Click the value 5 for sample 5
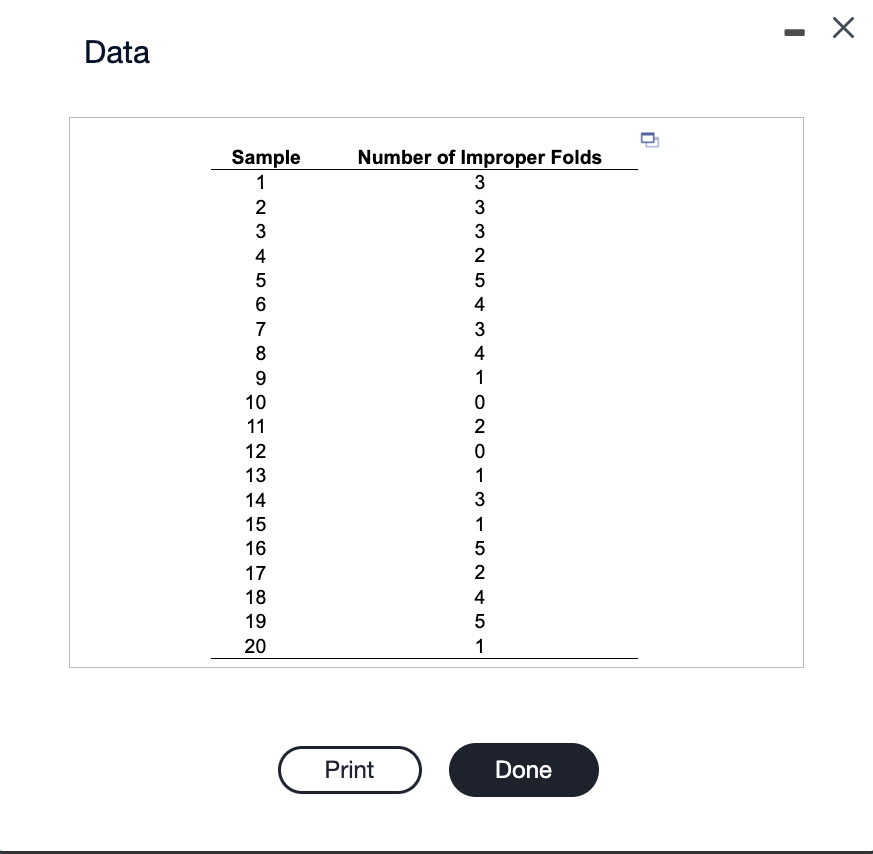This screenshot has height=854, width=873. click(x=479, y=280)
